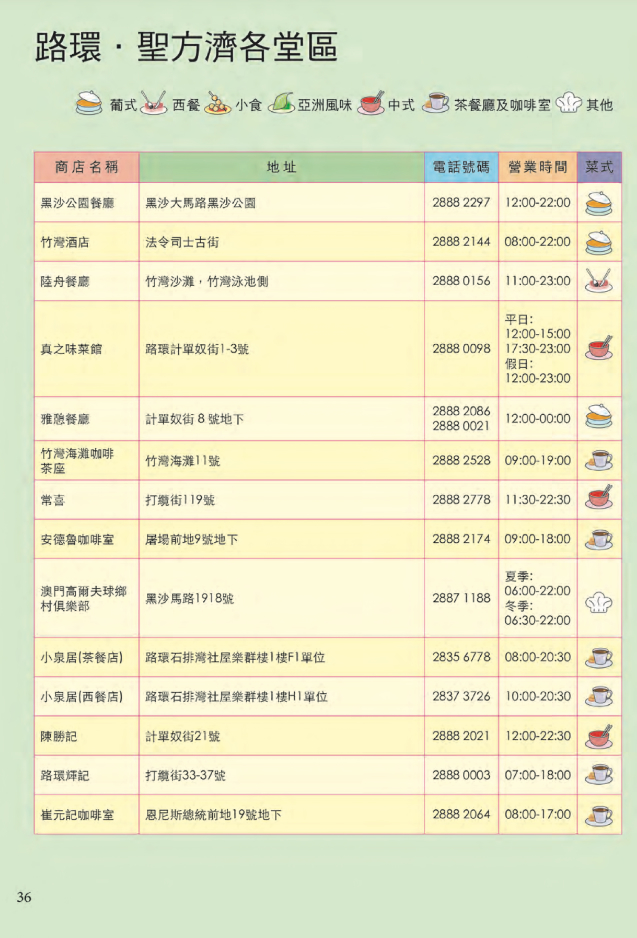The height and width of the screenshot is (938, 637).
Task: Click the 葡式 cuisine icon in the legend
Action: 89,103
